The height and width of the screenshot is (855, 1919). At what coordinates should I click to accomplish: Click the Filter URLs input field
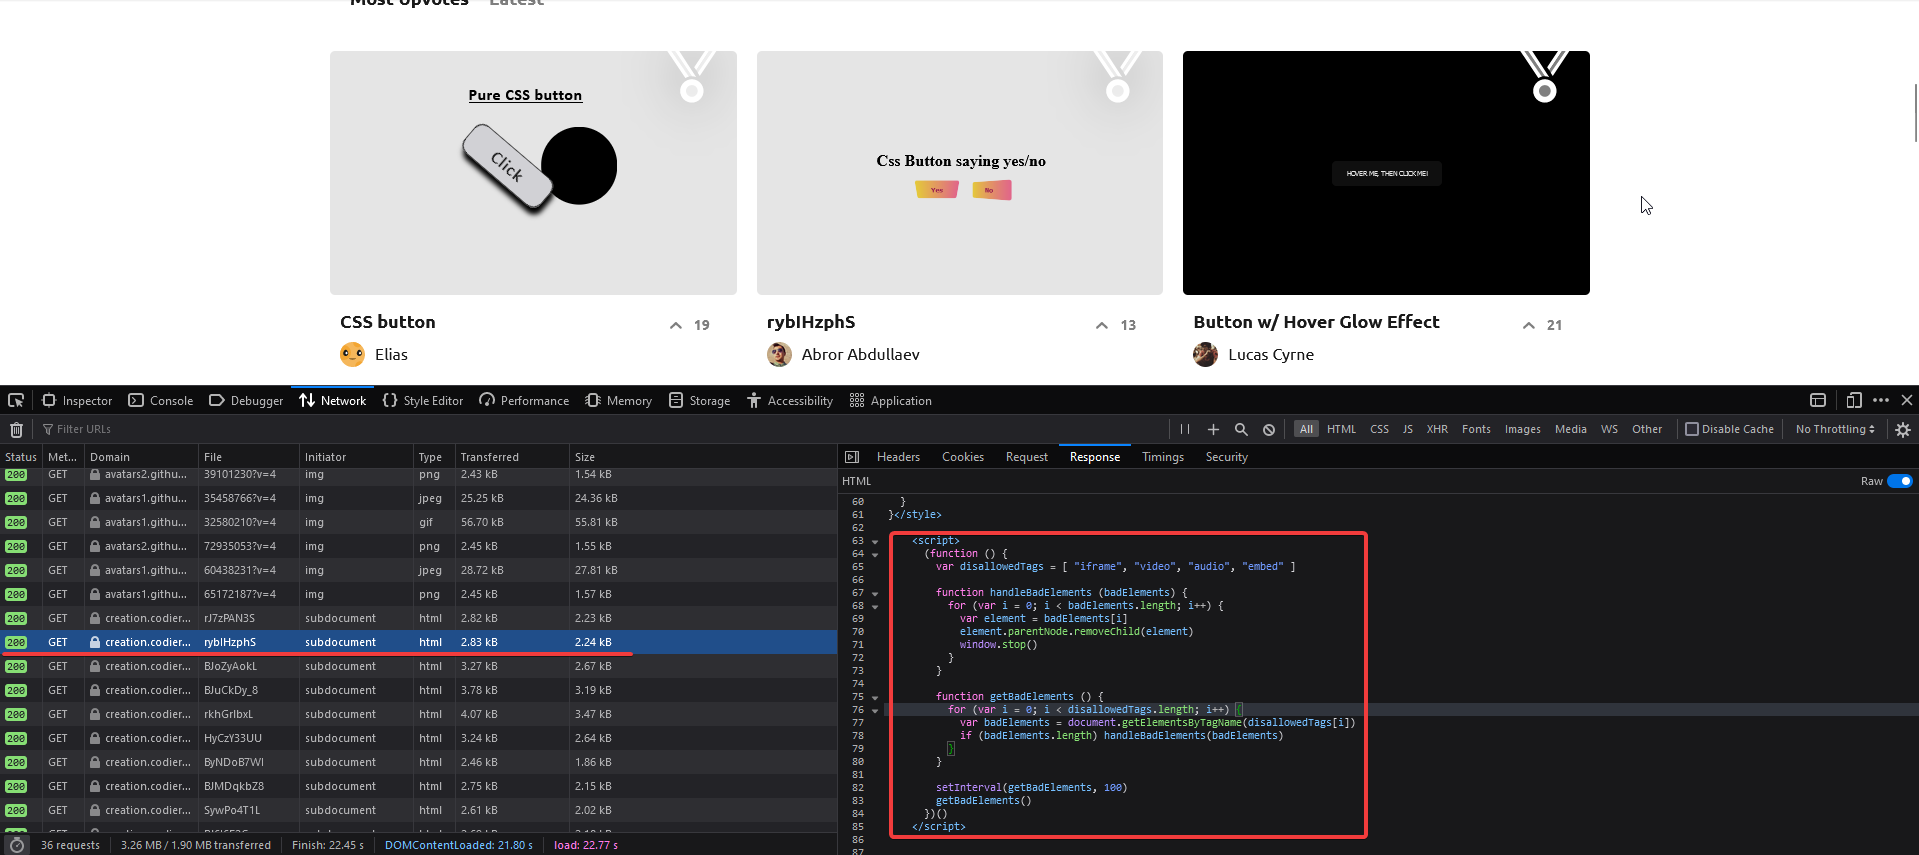coord(600,429)
